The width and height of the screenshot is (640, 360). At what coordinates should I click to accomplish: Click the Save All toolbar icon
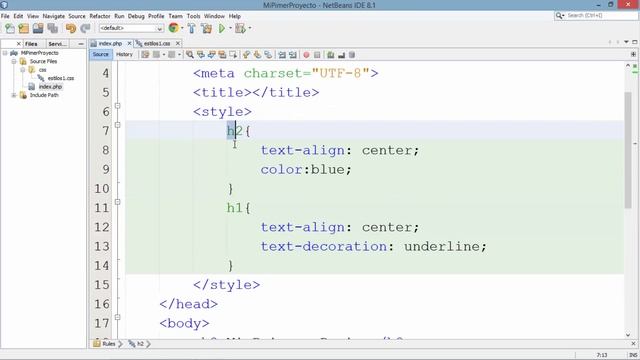(53, 28)
